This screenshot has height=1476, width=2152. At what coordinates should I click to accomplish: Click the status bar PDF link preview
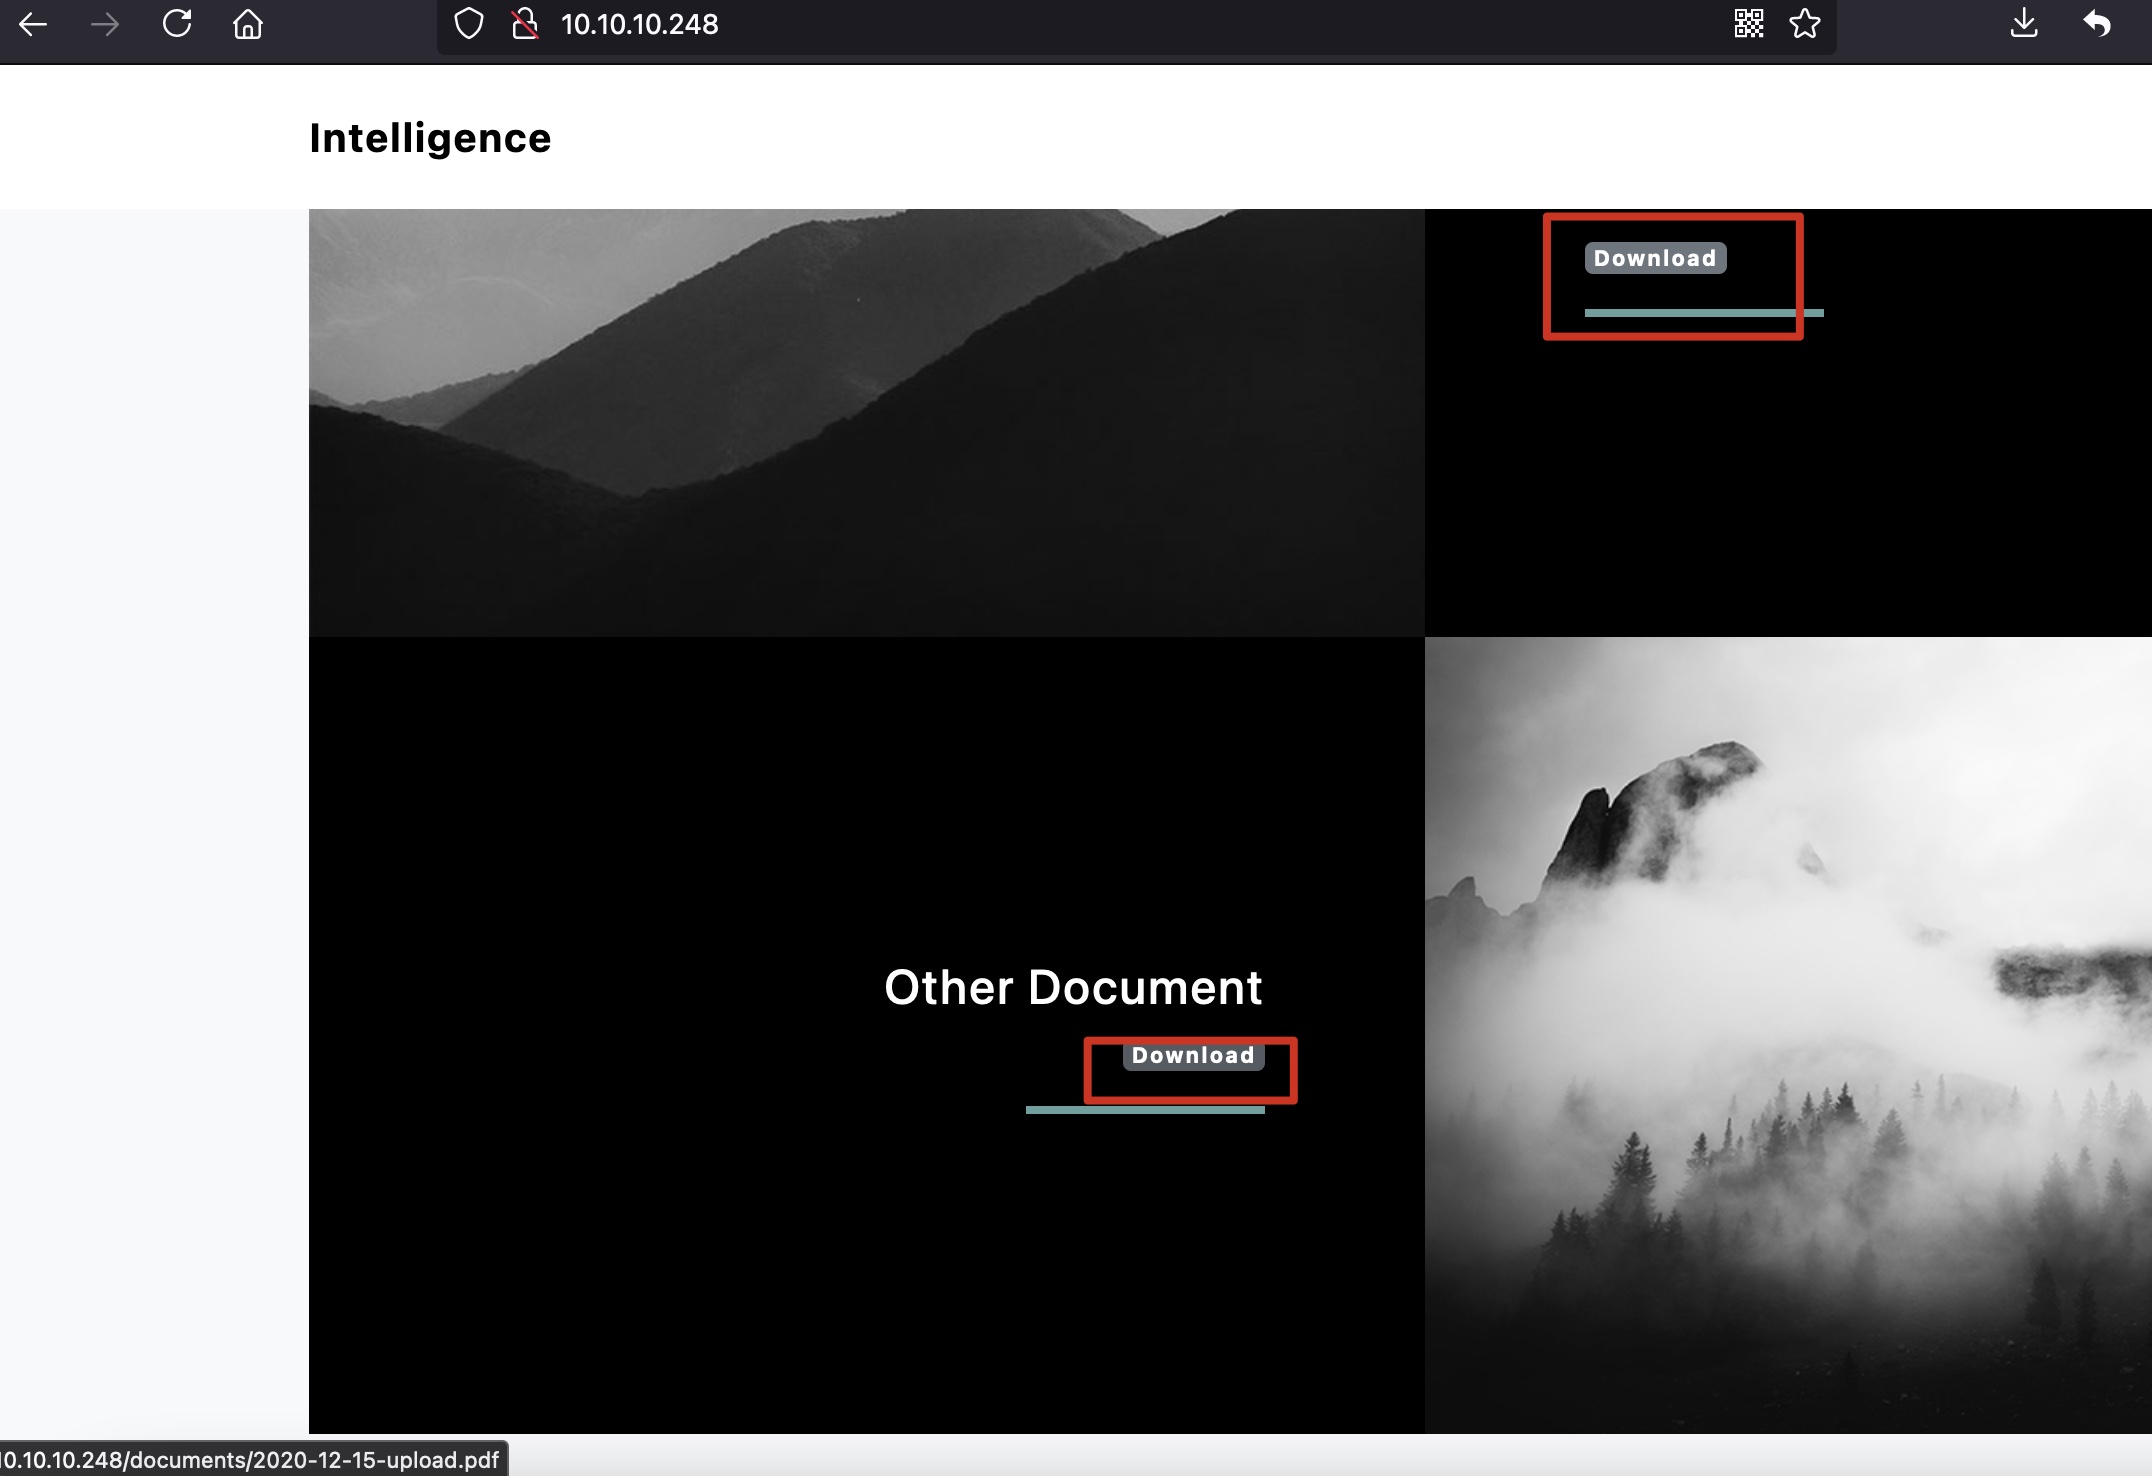click(x=250, y=1460)
